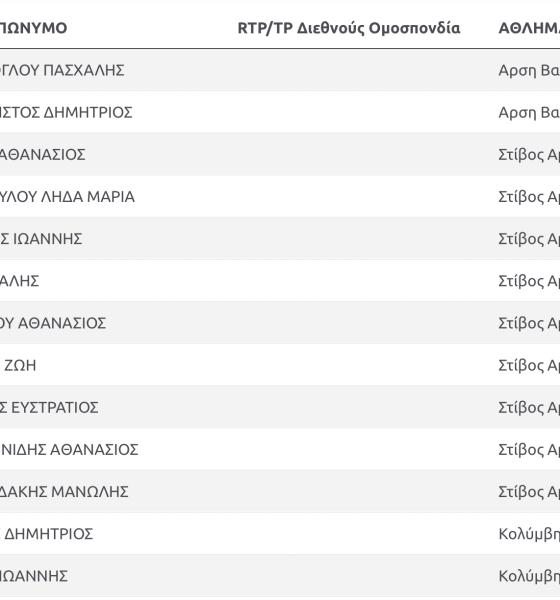Click the ΔΑΚΗΣ ΜΑΝΩΛΗΣ name cell
The image size is (560, 600).
(64, 491)
